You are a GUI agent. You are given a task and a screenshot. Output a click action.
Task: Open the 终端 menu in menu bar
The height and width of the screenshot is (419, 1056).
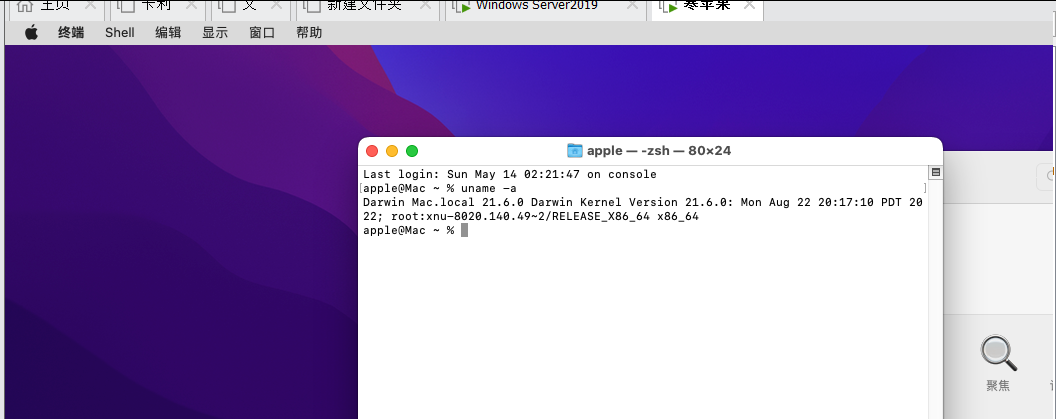(71, 32)
